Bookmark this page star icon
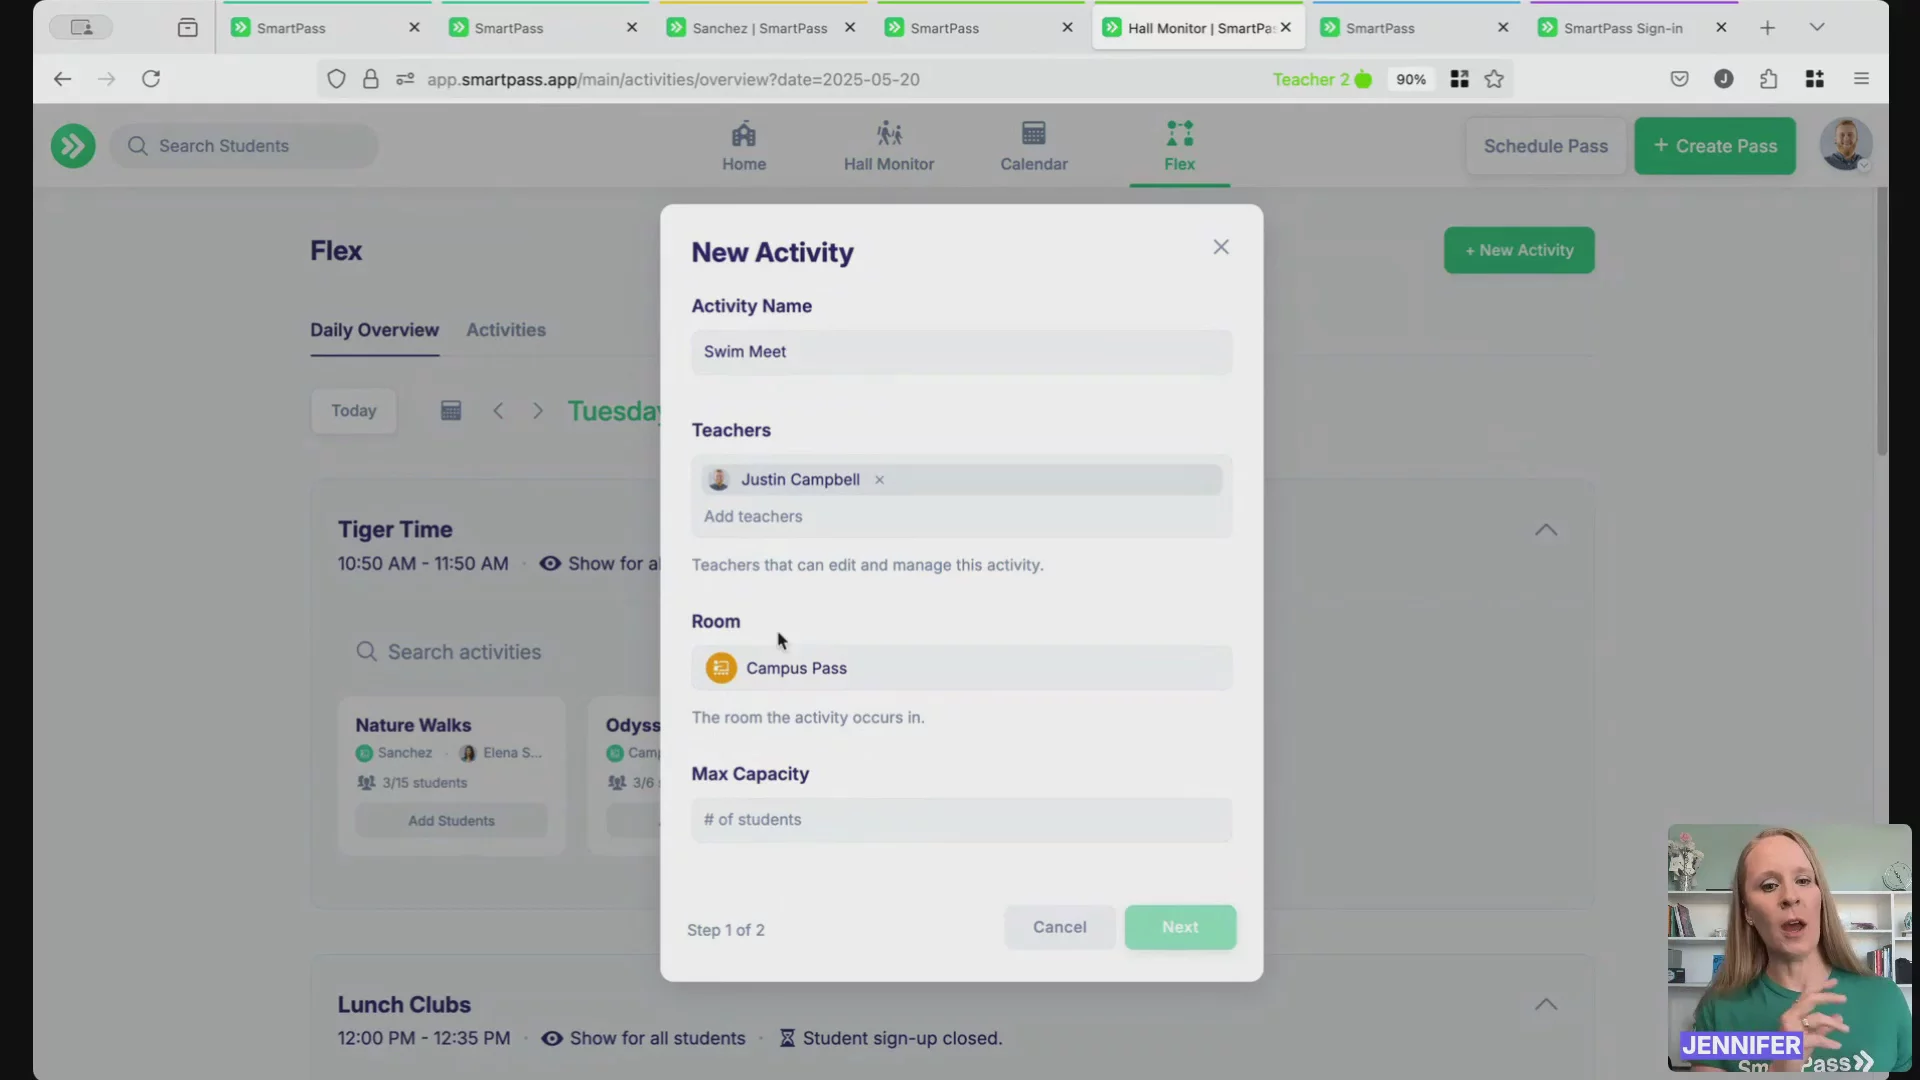This screenshot has width=1920, height=1080. coord(1494,79)
